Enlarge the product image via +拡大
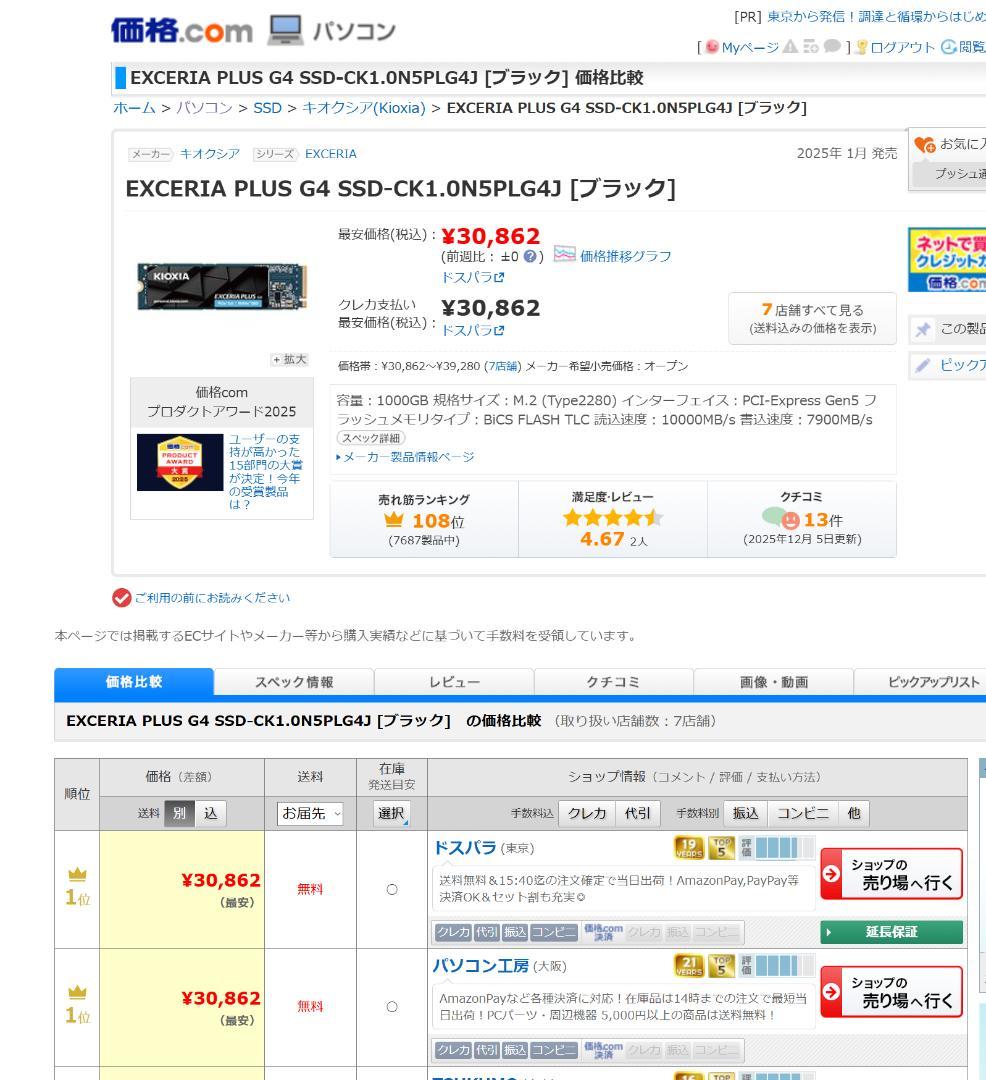986x1080 pixels. click(x=289, y=358)
